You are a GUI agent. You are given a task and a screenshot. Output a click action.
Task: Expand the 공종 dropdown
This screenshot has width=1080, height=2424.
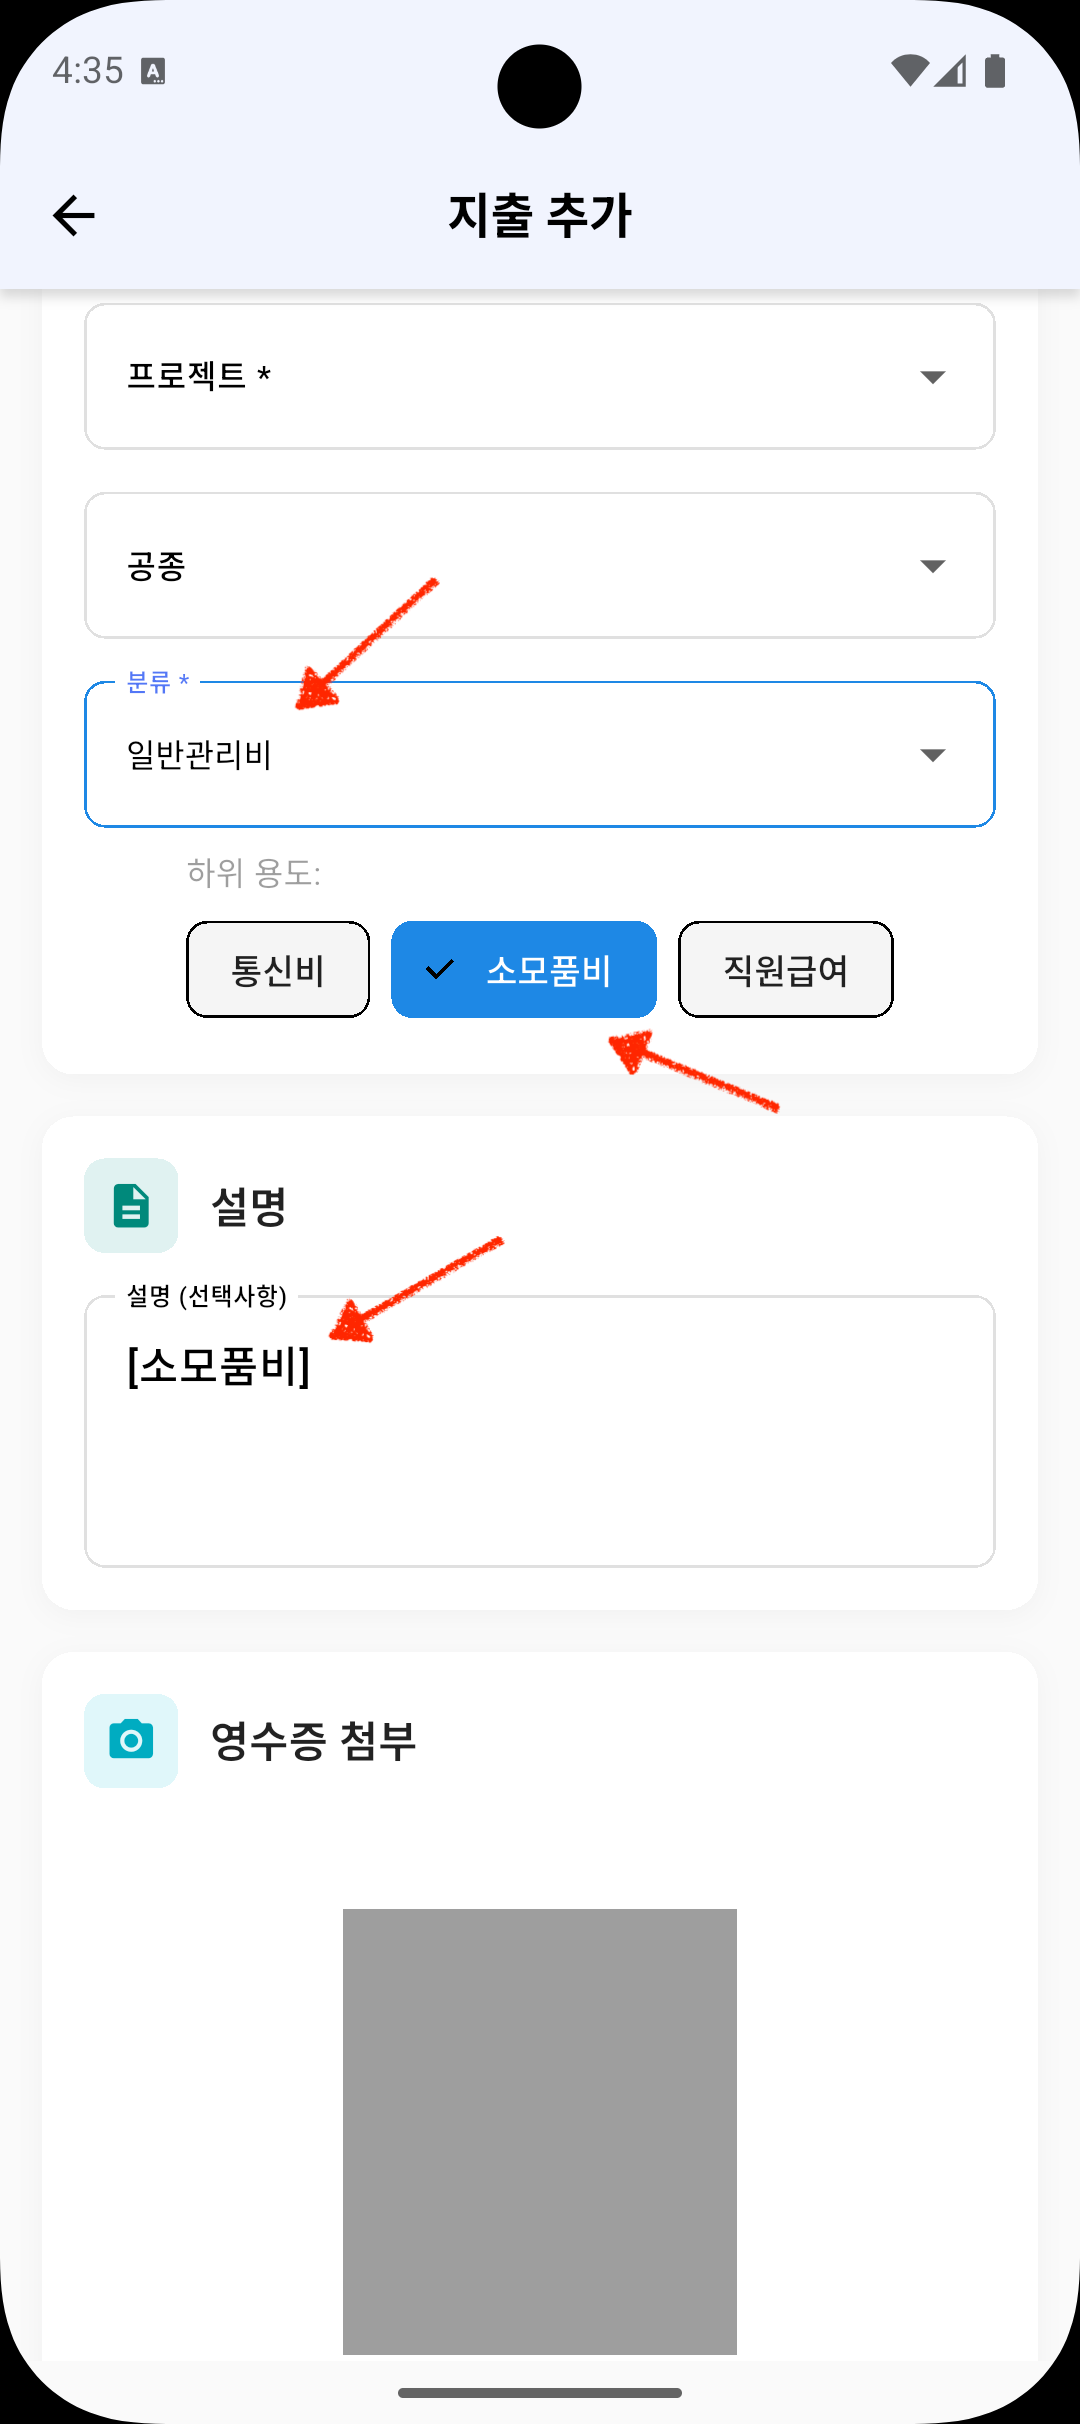pos(540,565)
